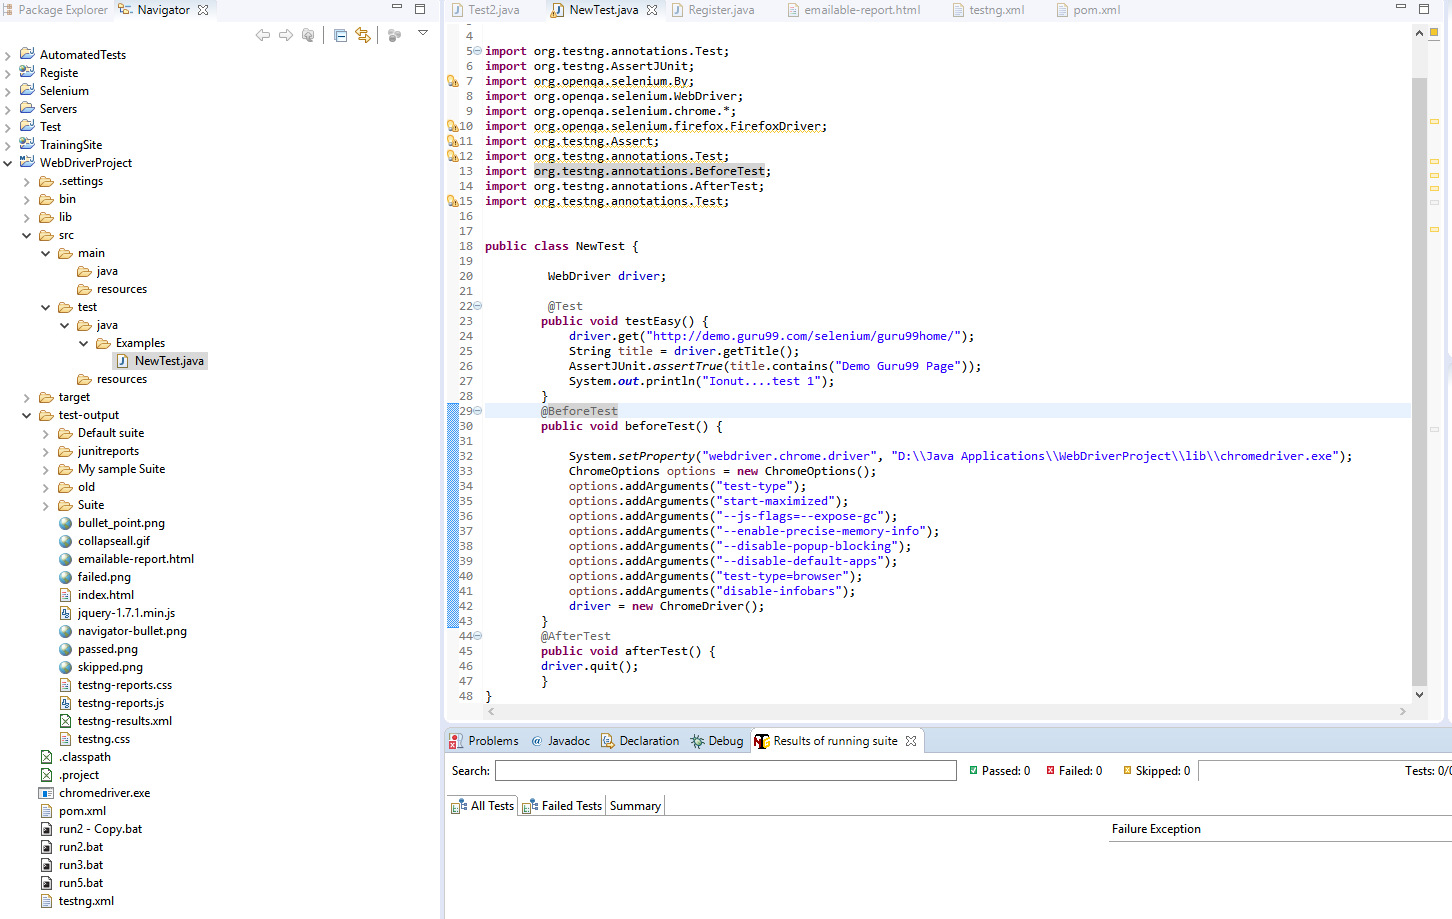1452x919 pixels.
Task: Open the Debug view tab
Action: pyautogui.click(x=717, y=741)
